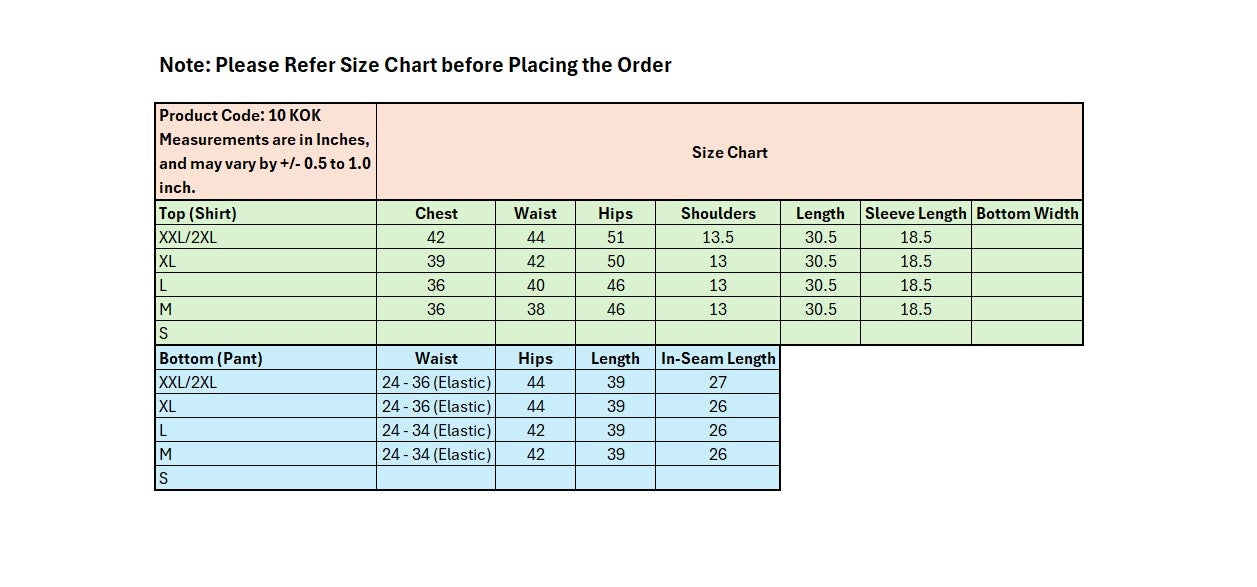Click the 'Bottom Width' column header
Image resolution: width=1257 pixels, height=587 pixels.
[x=1027, y=213]
